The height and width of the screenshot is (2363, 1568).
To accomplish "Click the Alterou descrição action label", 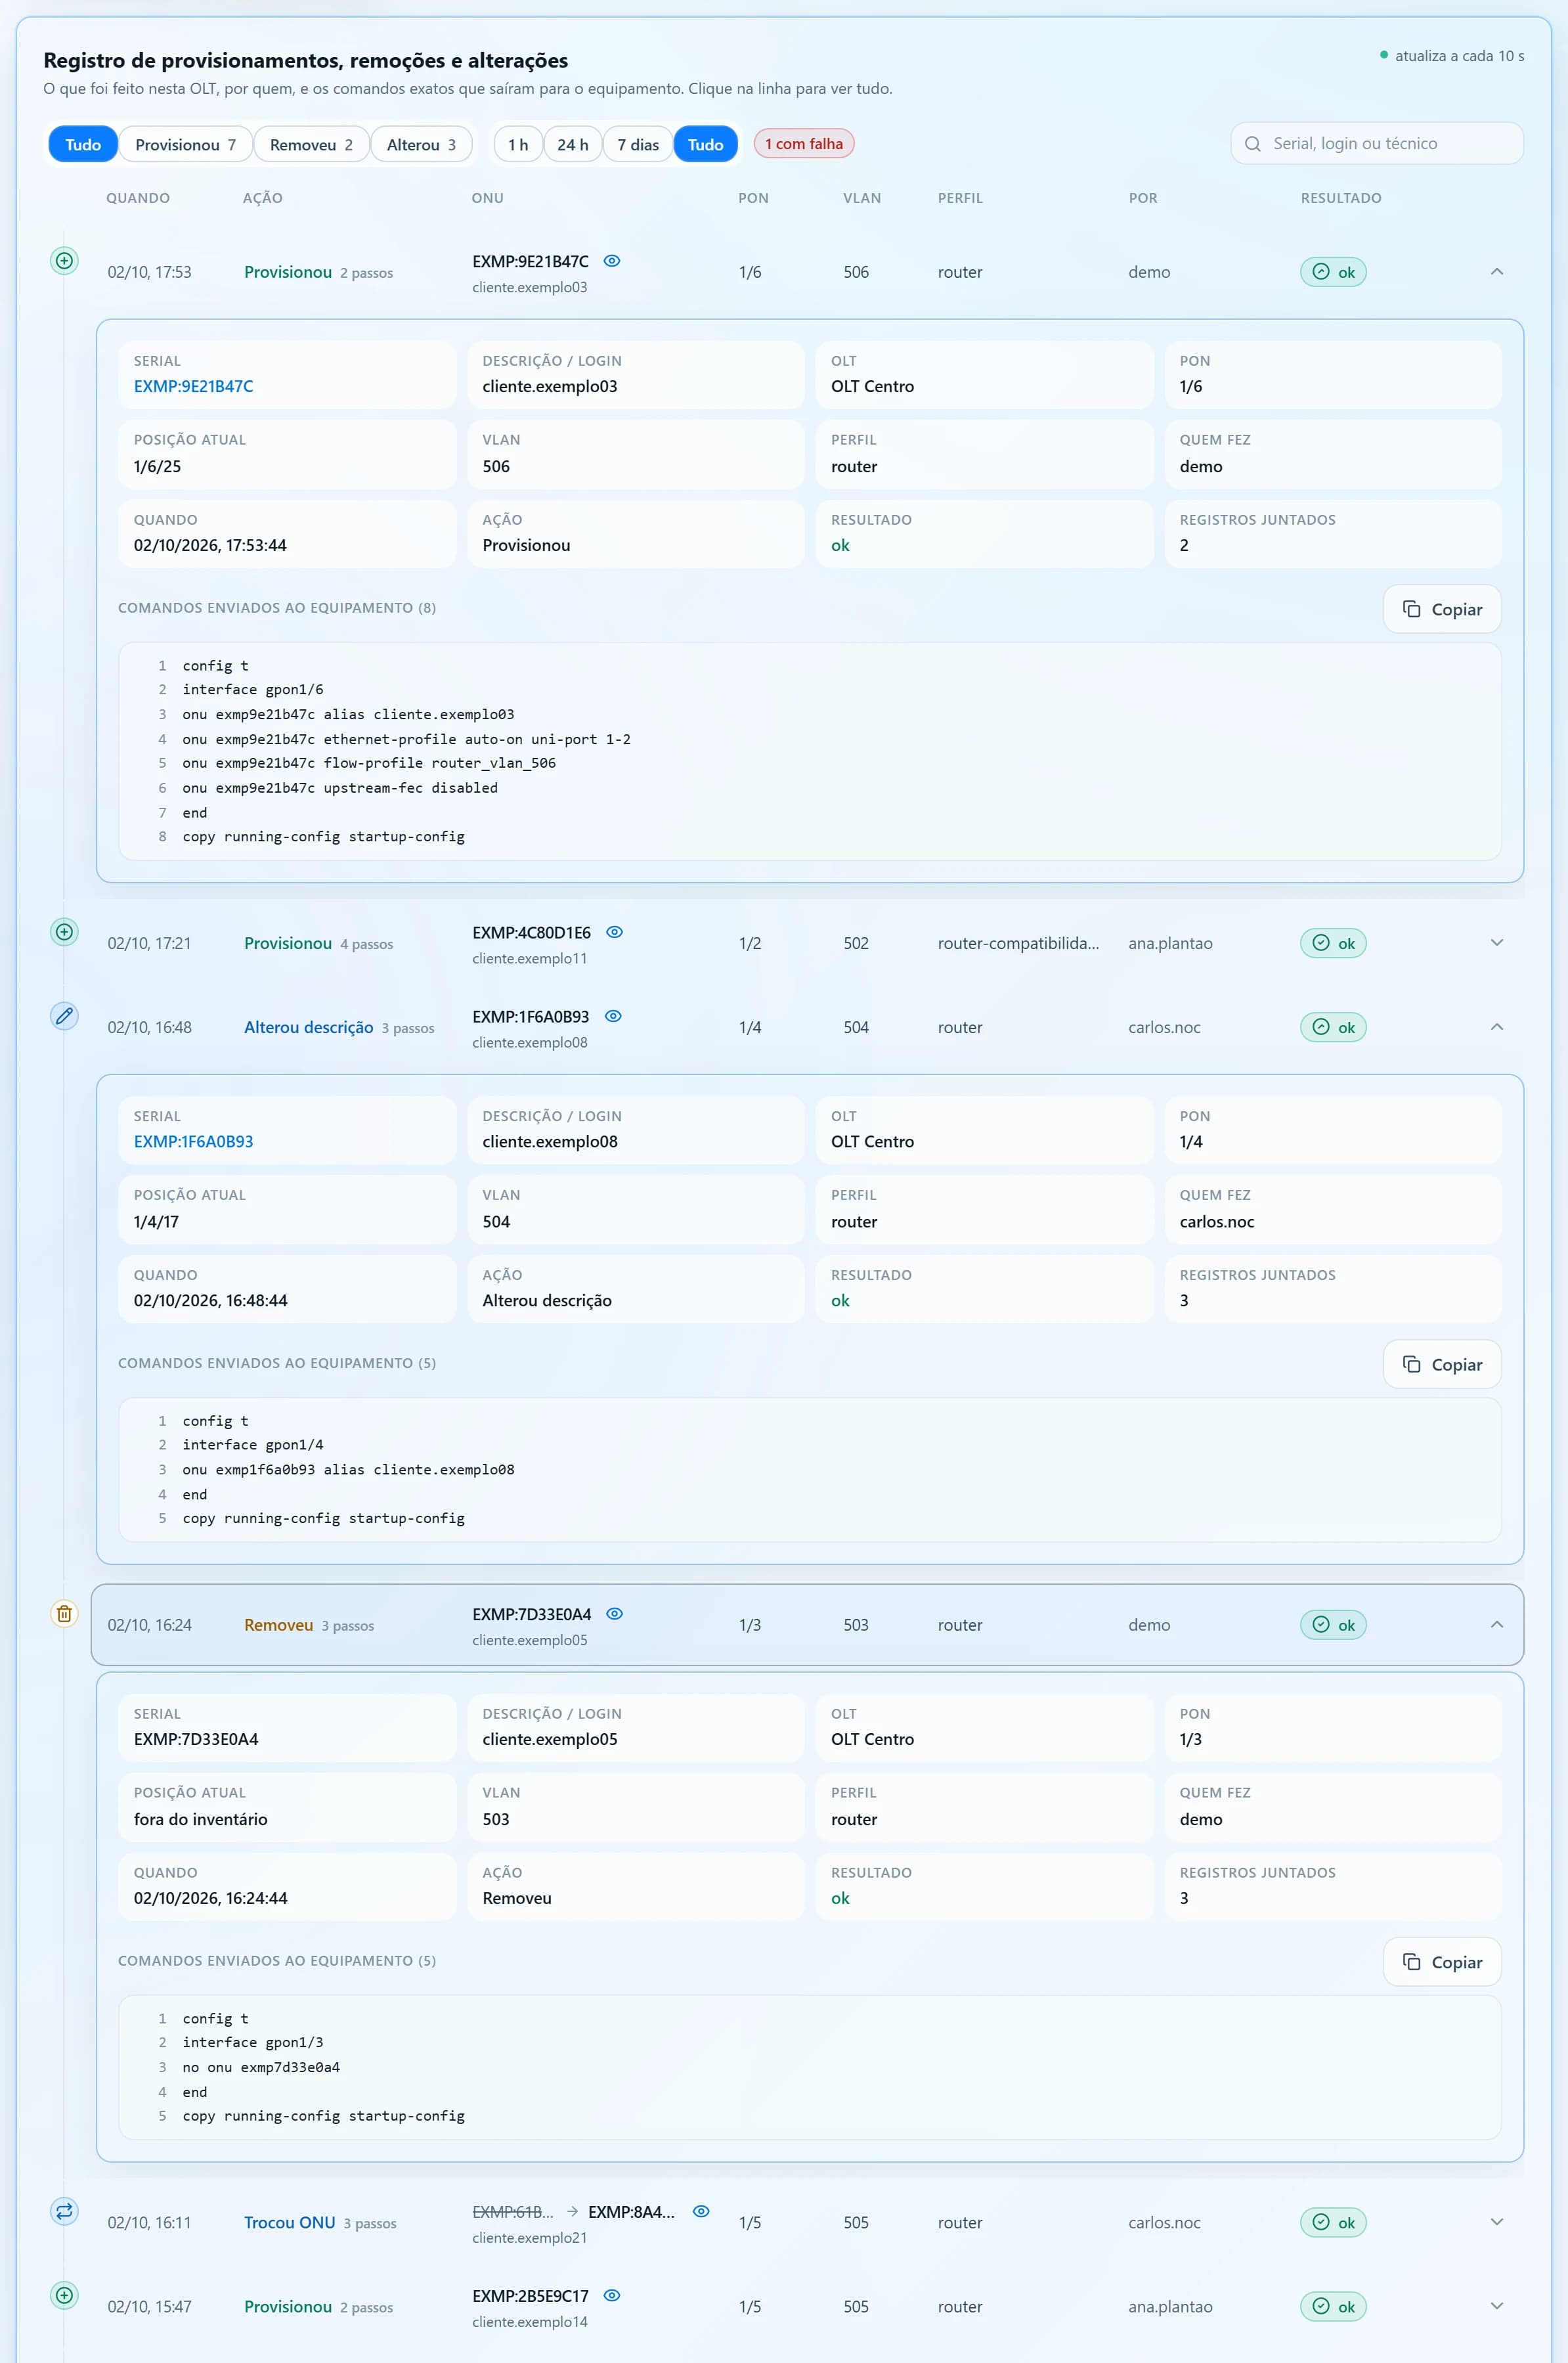I will point(309,1027).
